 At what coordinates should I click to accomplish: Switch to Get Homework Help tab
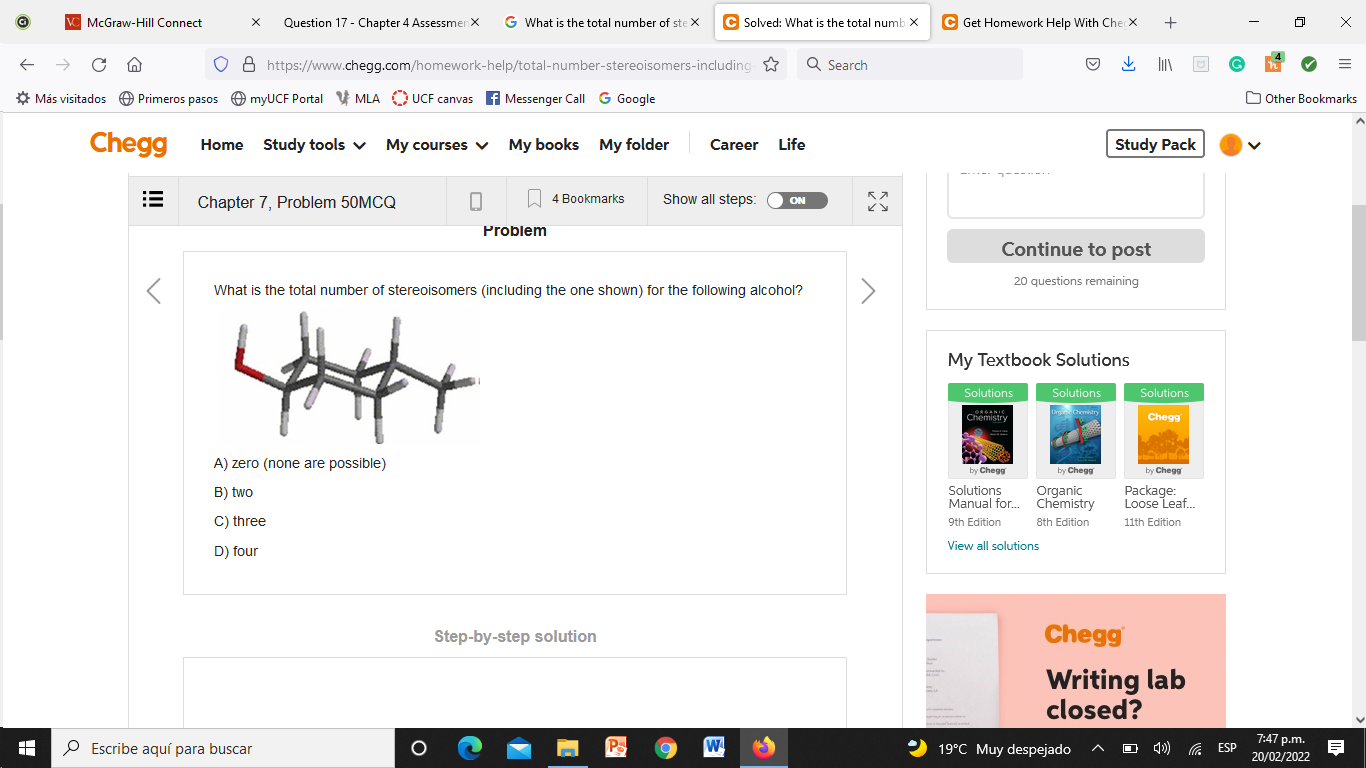[x=1040, y=22]
